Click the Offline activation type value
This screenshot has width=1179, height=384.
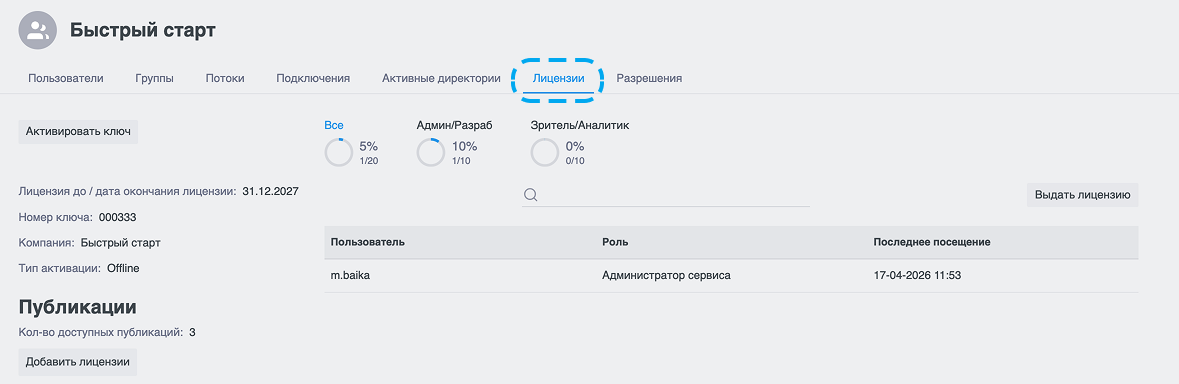pos(123,268)
